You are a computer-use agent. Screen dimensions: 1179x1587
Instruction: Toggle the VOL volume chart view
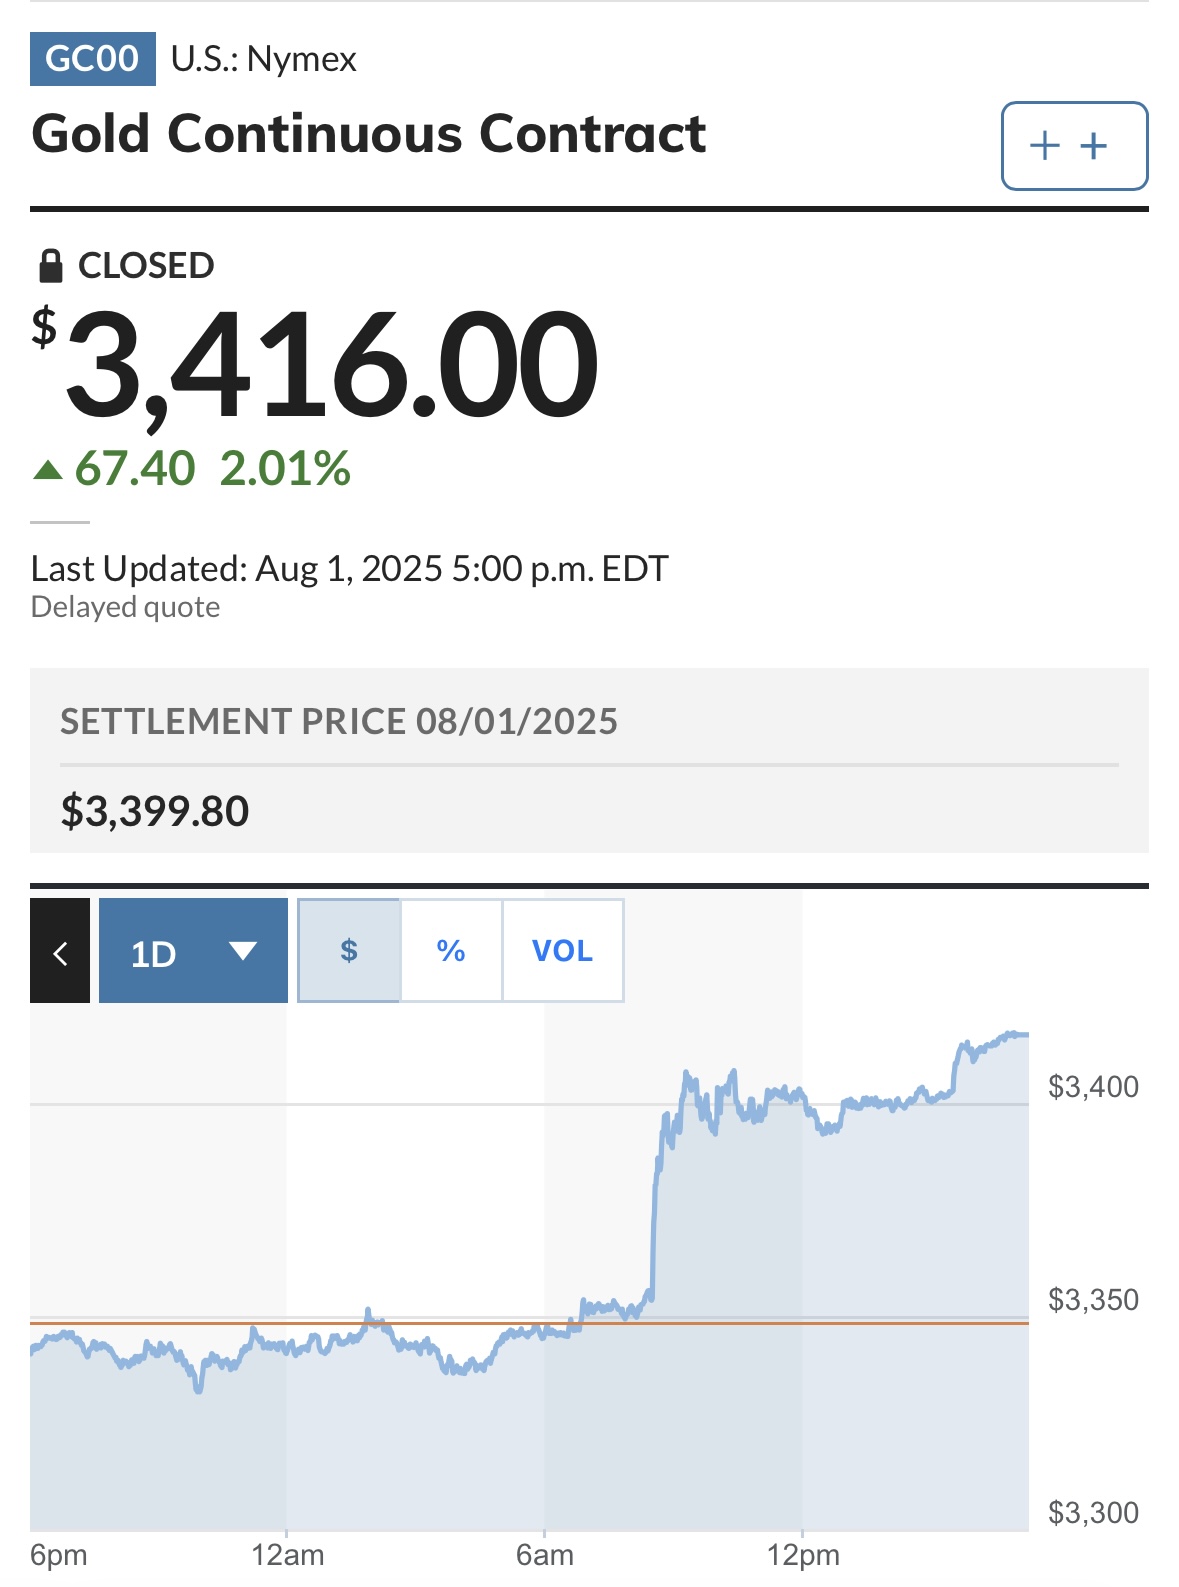(563, 951)
